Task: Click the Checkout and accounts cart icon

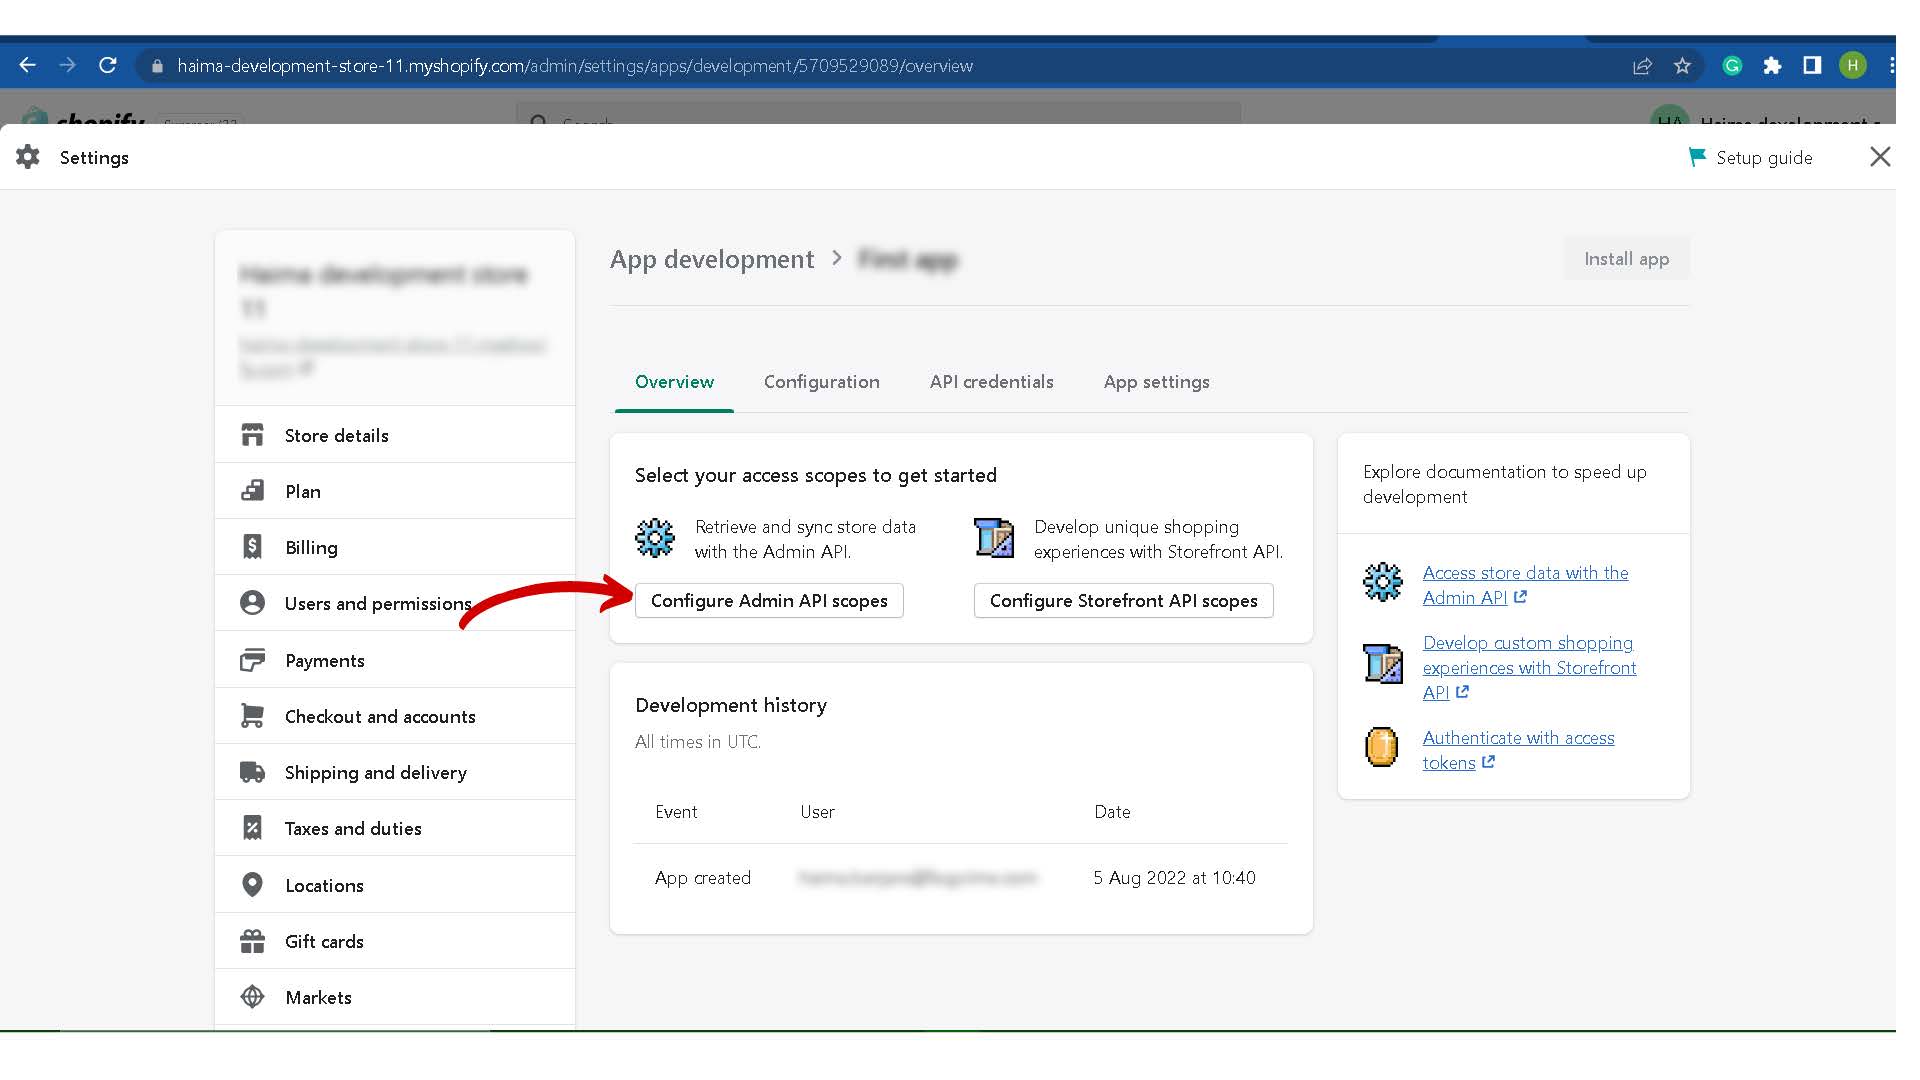Action: (x=252, y=716)
